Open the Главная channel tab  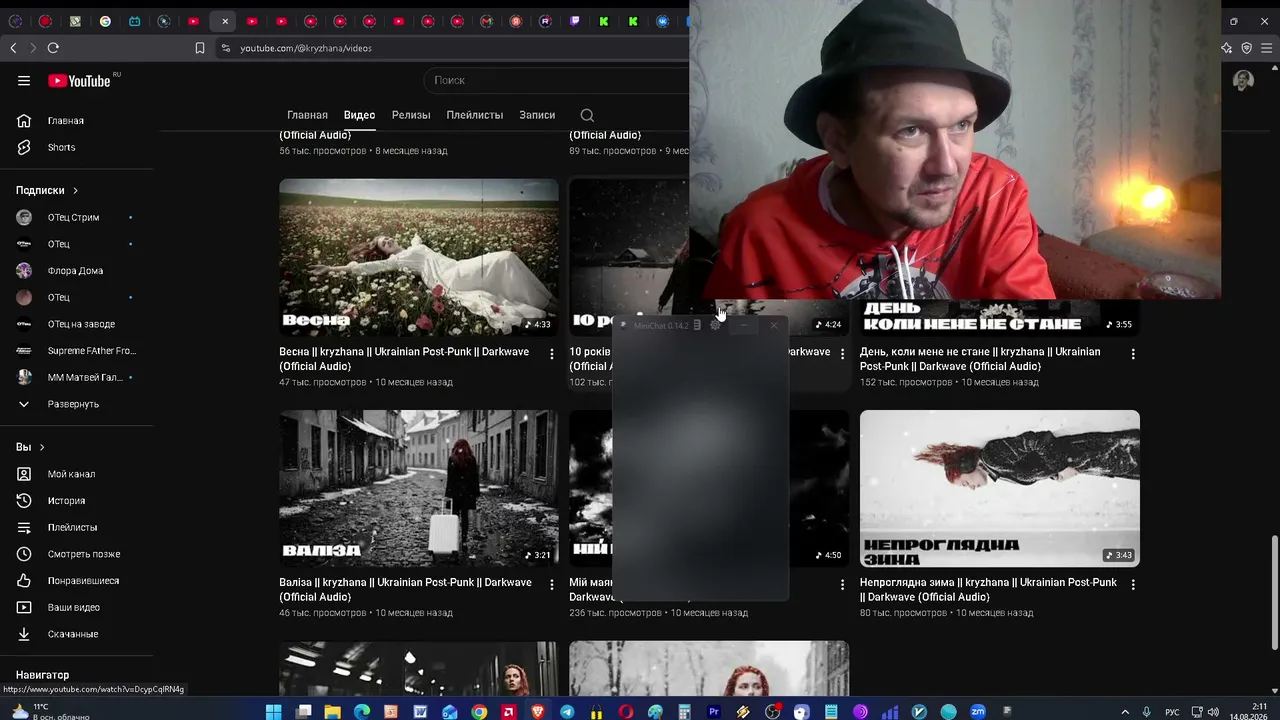pos(307,115)
